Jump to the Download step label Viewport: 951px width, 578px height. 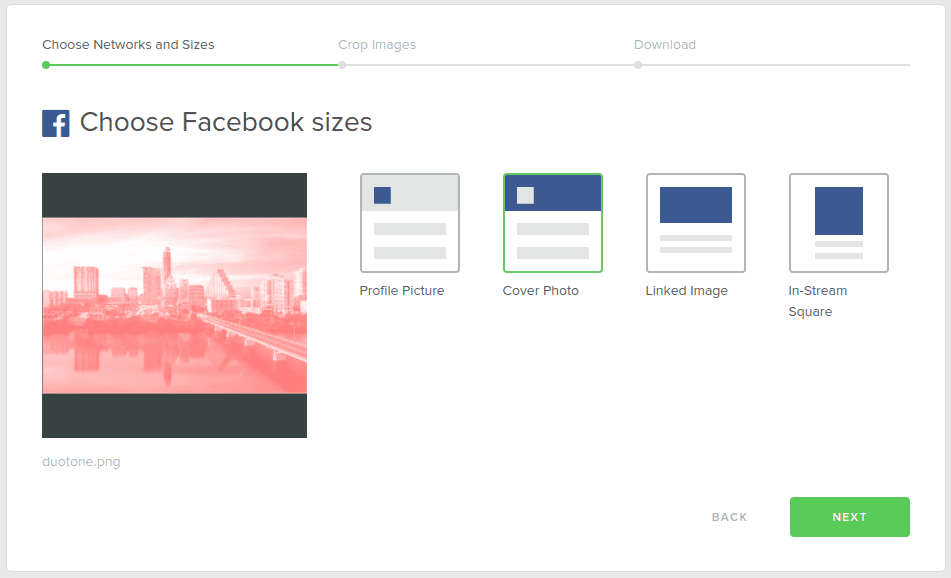[x=664, y=45]
